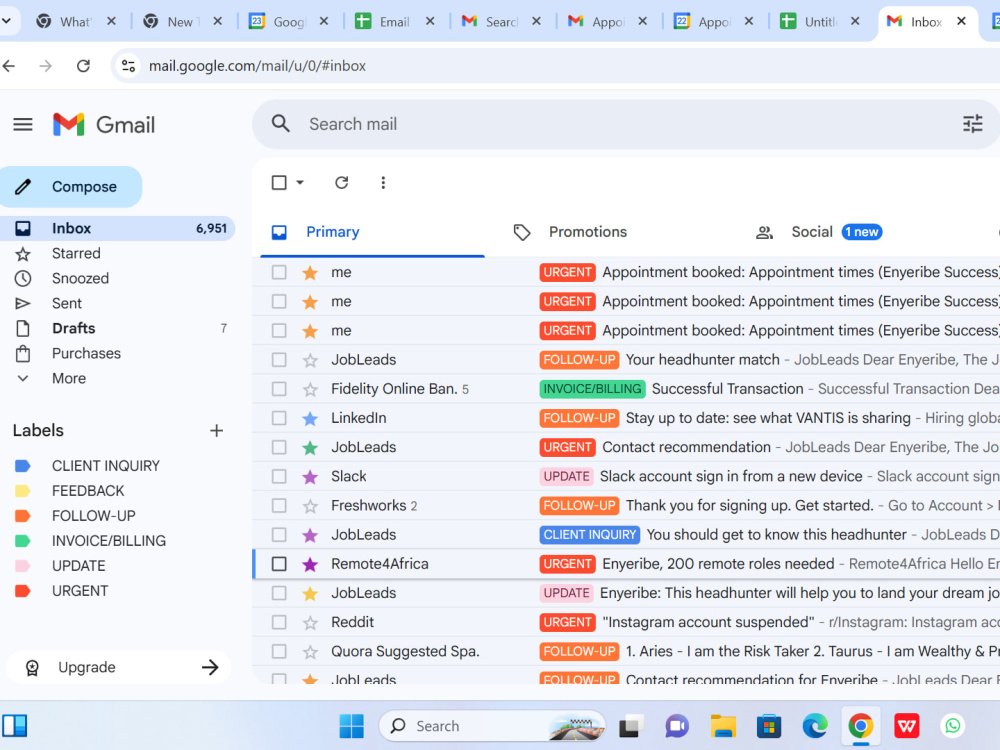Open the tab search dropdown in Chrome
1000x750 pixels.
pos(7,21)
